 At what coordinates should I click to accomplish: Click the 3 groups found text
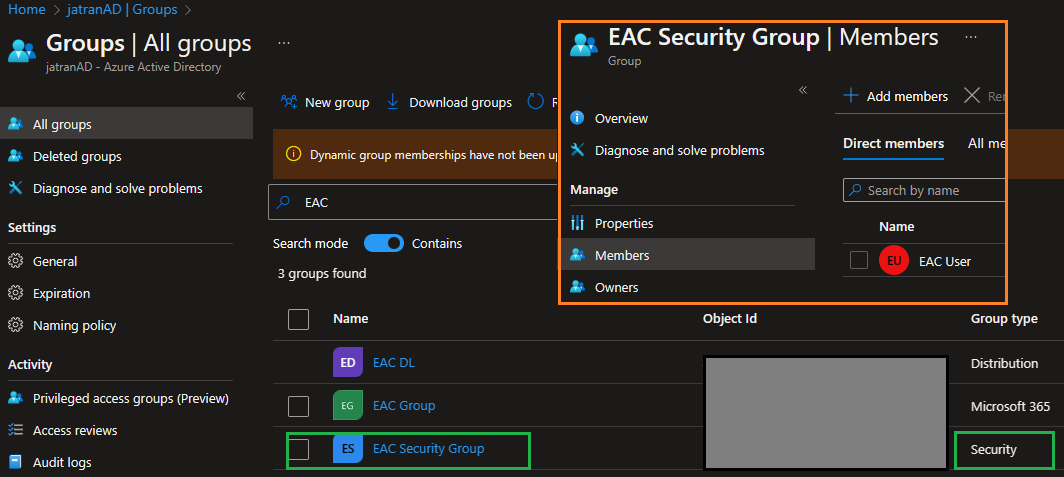322,273
